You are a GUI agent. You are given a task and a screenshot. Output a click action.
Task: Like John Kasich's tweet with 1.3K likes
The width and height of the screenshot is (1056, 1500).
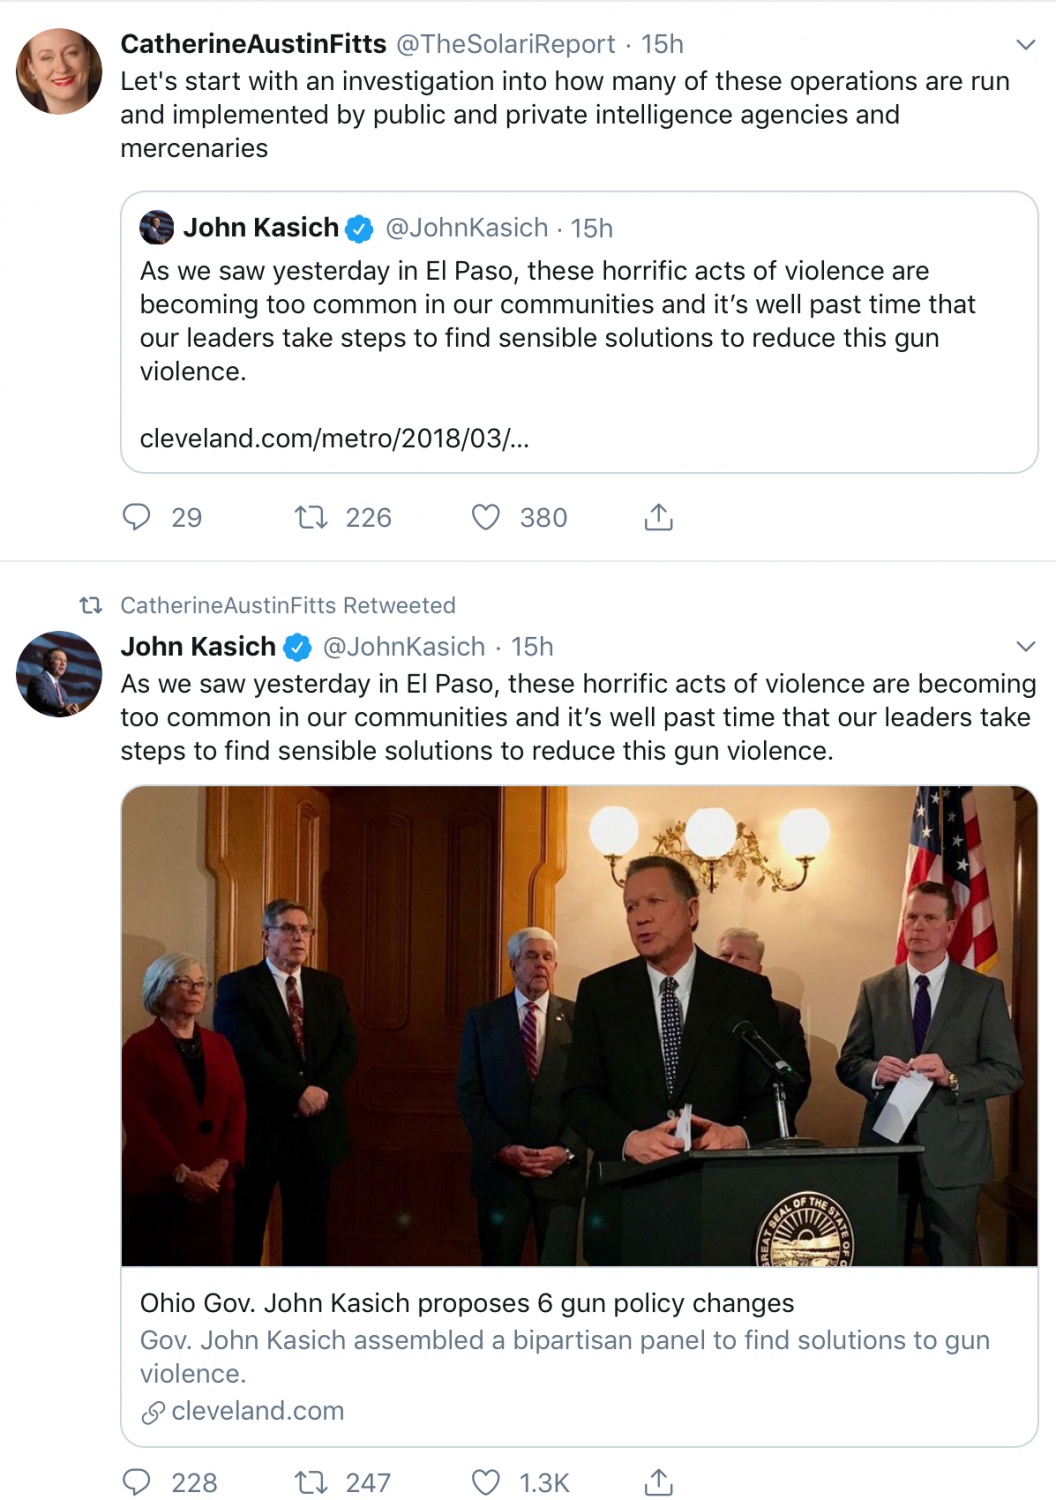pyautogui.click(x=486, y=1482)
